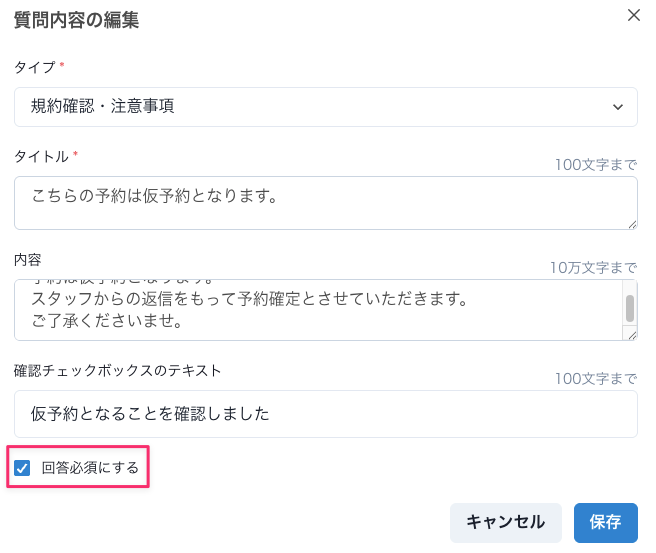Click the 回答必須にする label text
Screen dimensions: 656x553
[x=90, y=467]
